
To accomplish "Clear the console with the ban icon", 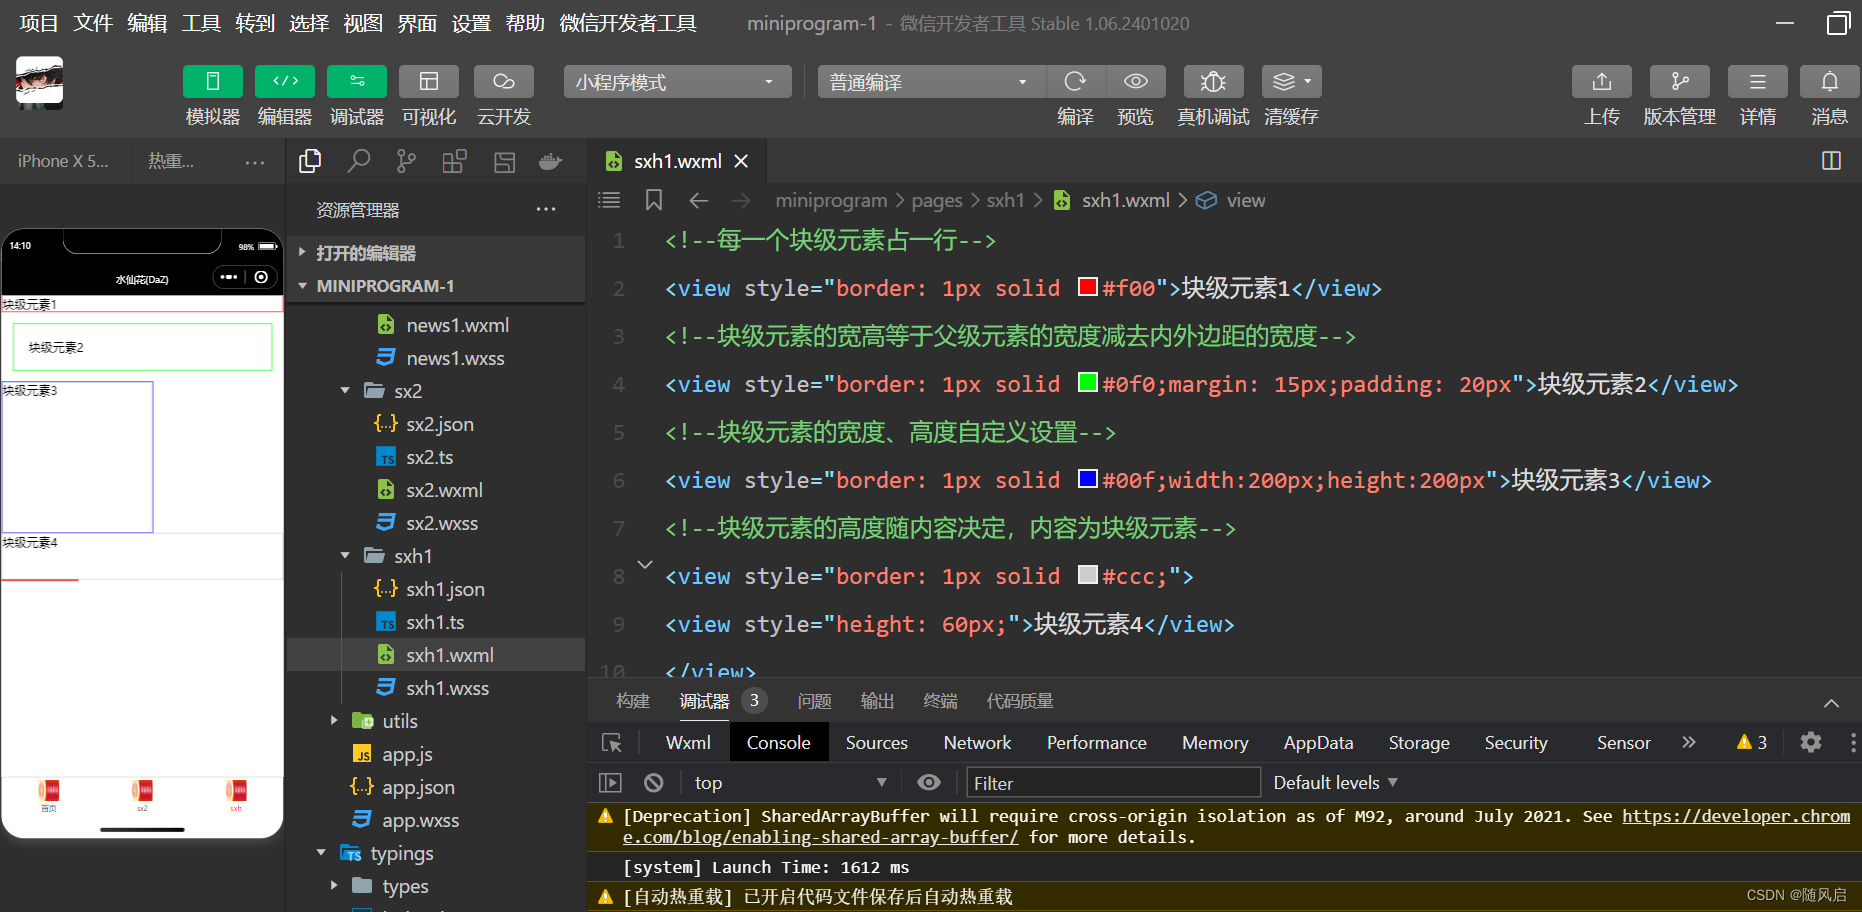I will point(654,783).
